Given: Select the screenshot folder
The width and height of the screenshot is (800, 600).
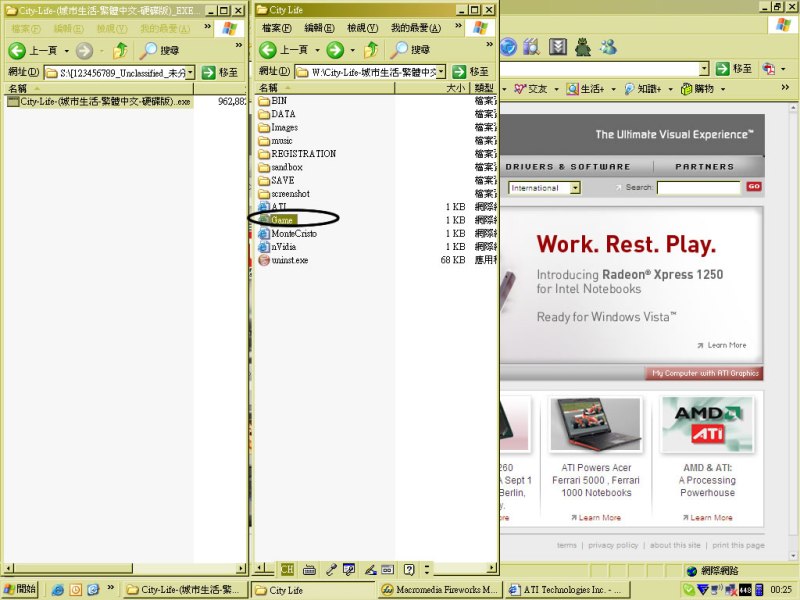Looking at the screenshot, I should pyautogui.click(x=284, y=194).
